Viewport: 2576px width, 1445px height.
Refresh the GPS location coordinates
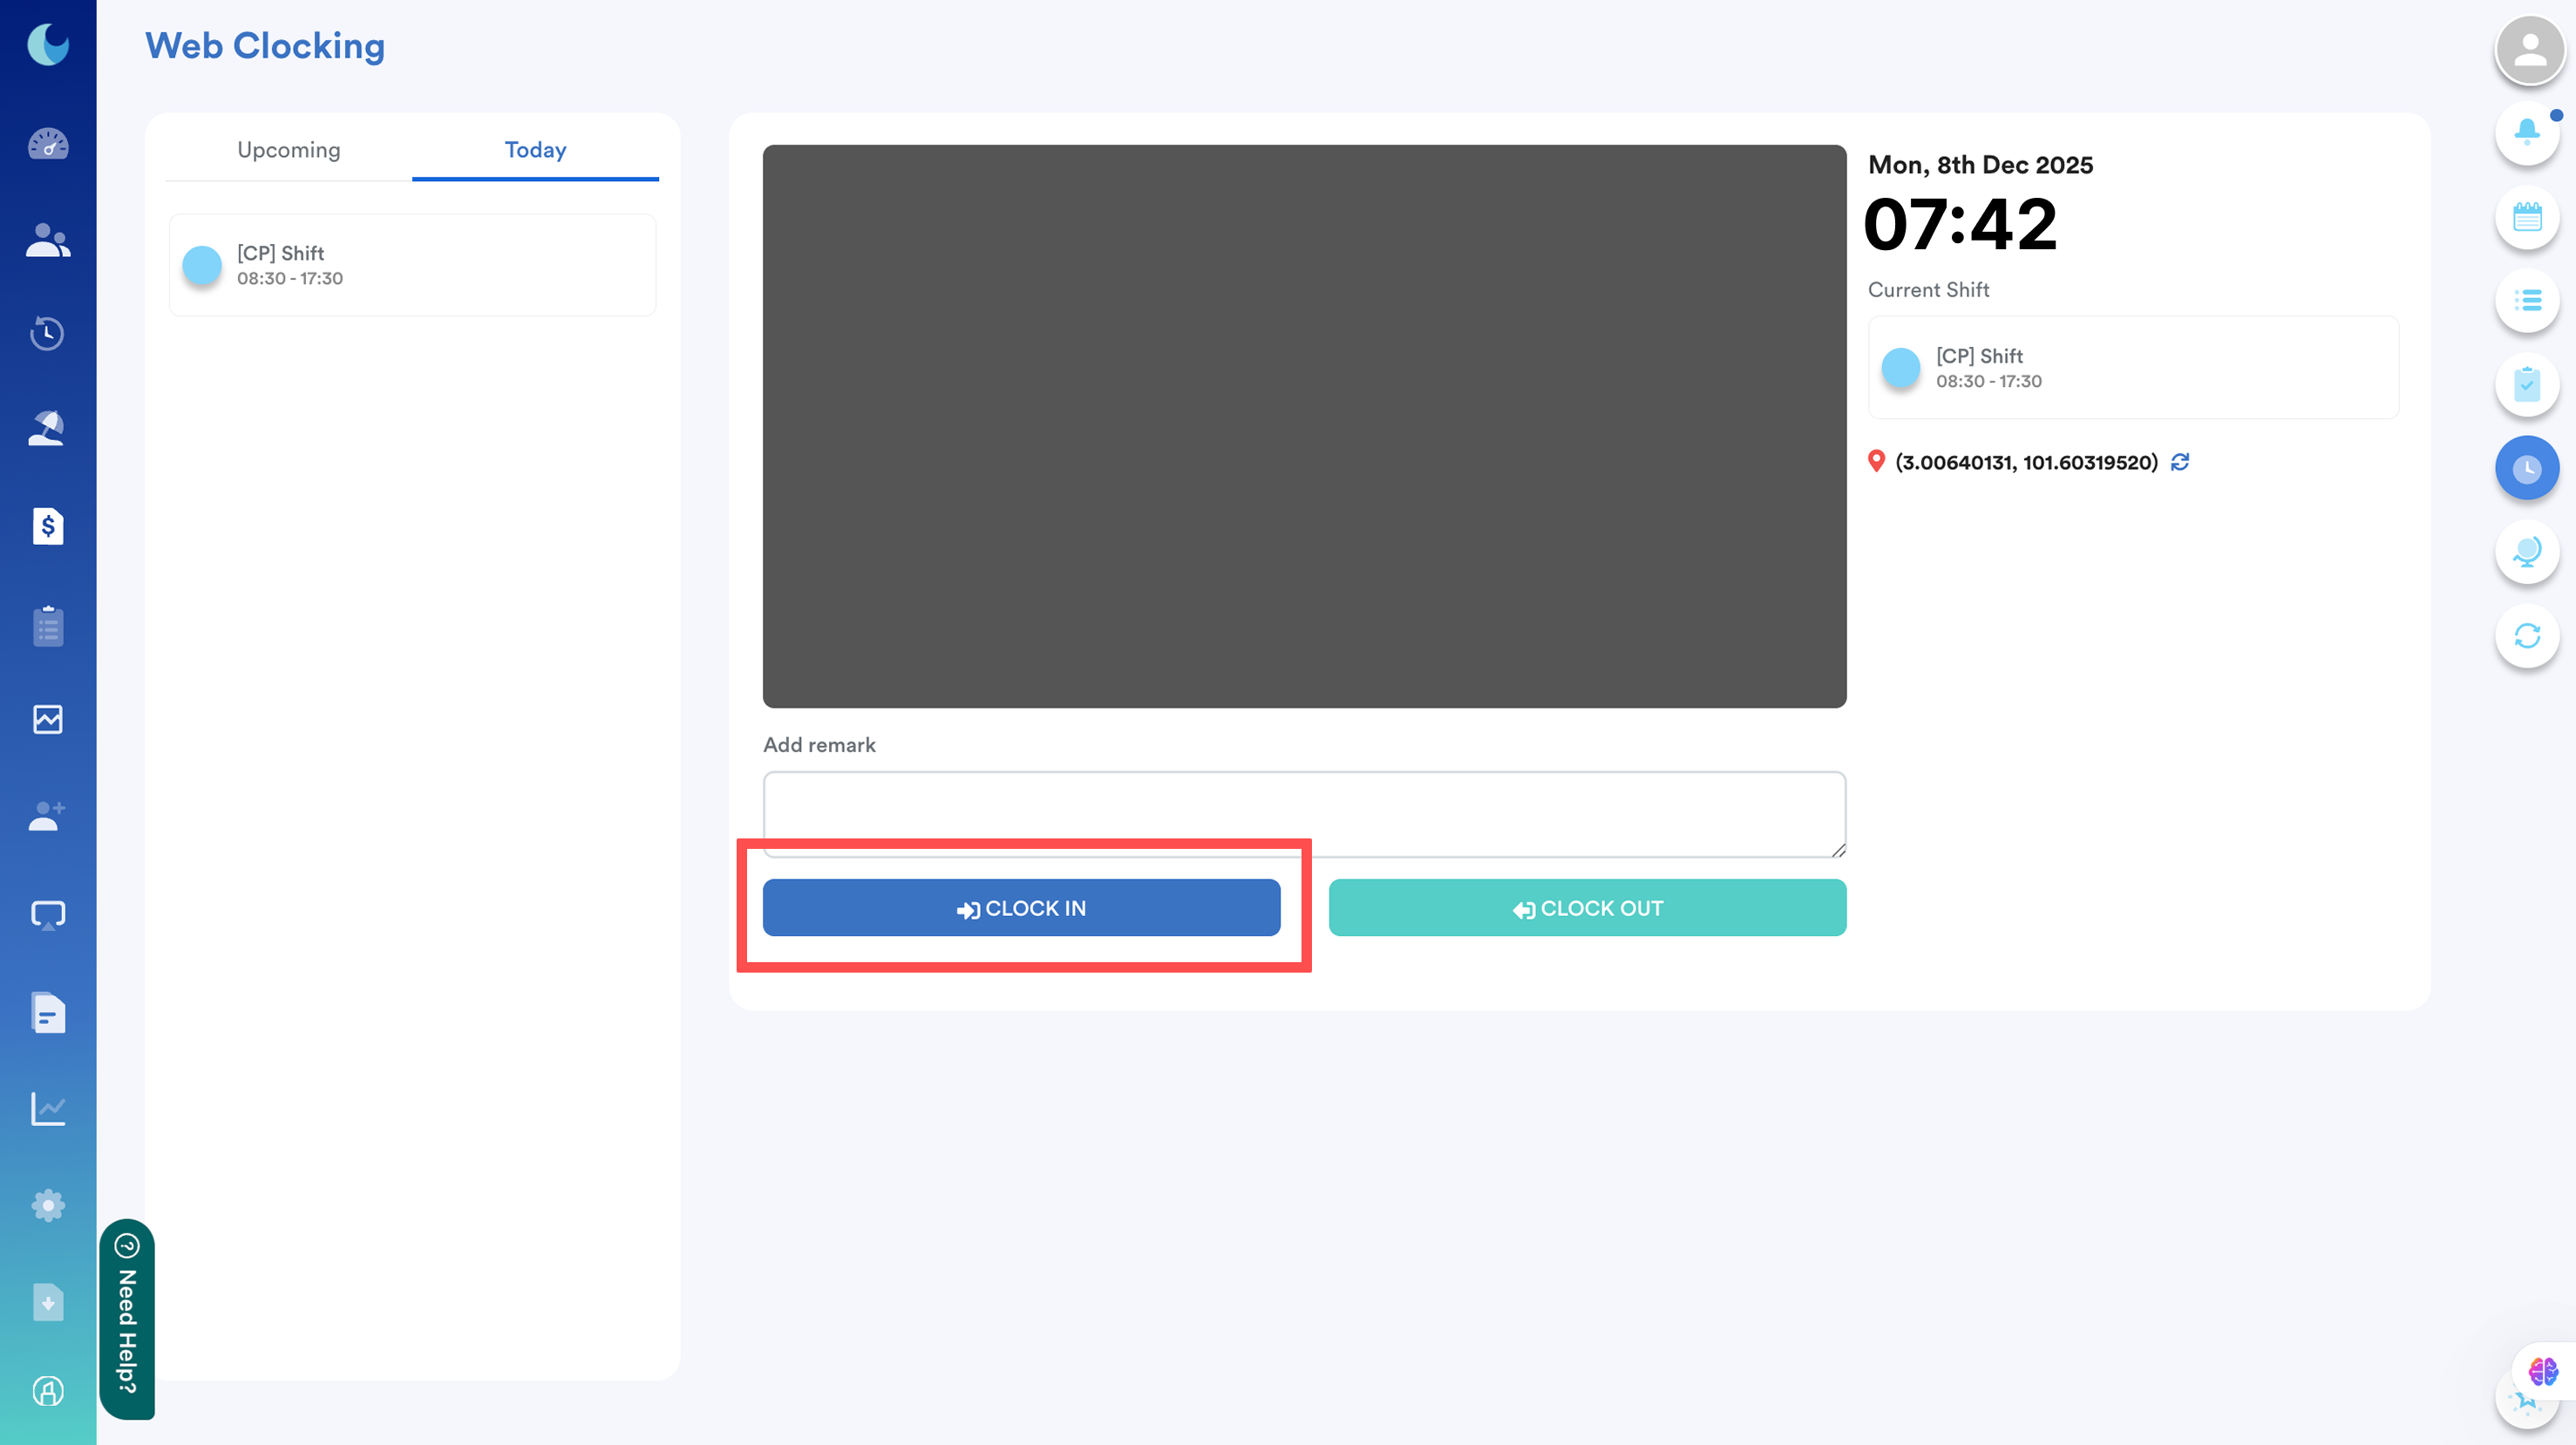coord(2180,462)
